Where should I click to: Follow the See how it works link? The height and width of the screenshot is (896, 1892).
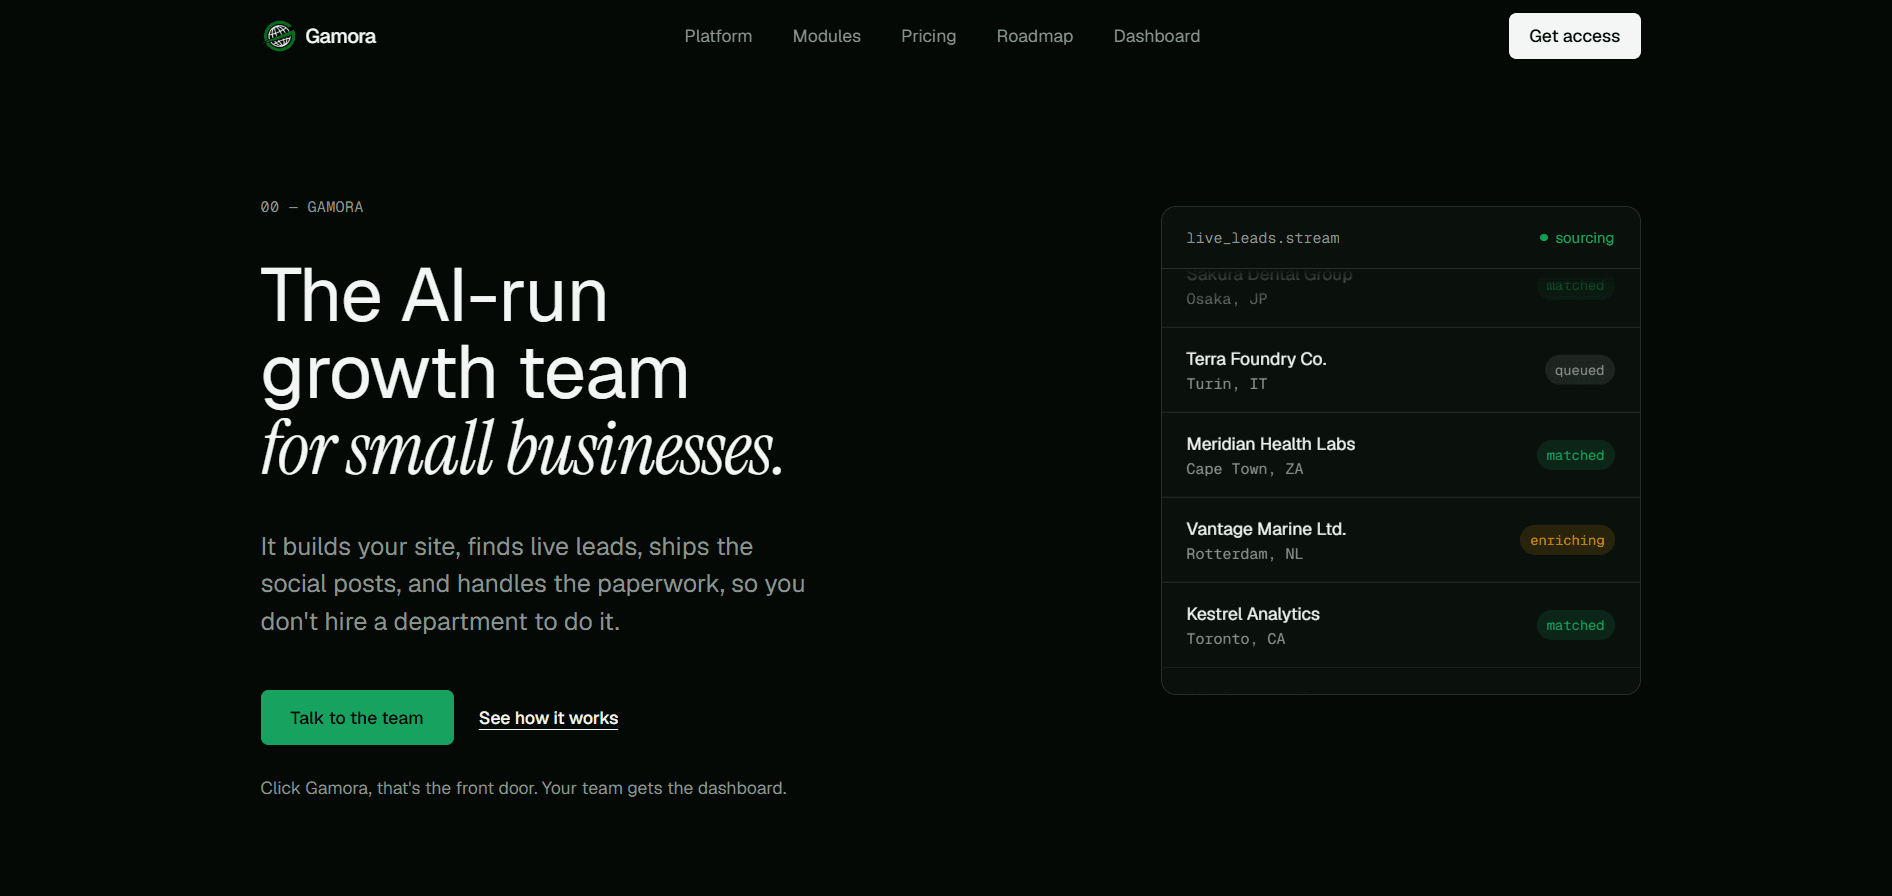[548, 718]
